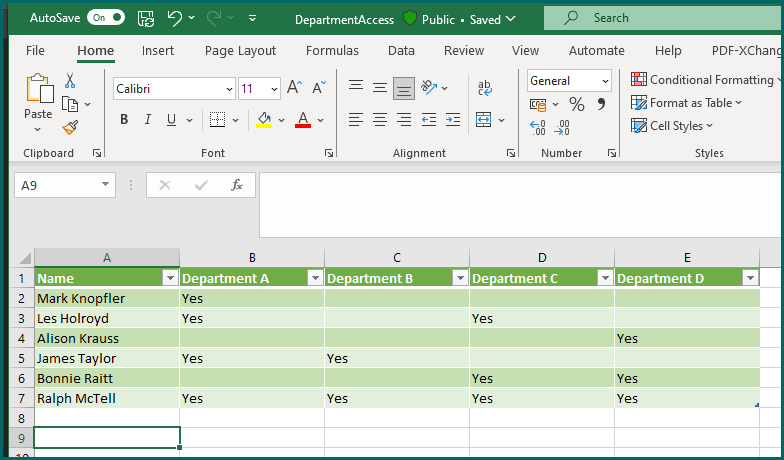The height and width of the screenshot is (460, 784).
Task: Open the font size dropdown
Action: [x=274, y=89]
